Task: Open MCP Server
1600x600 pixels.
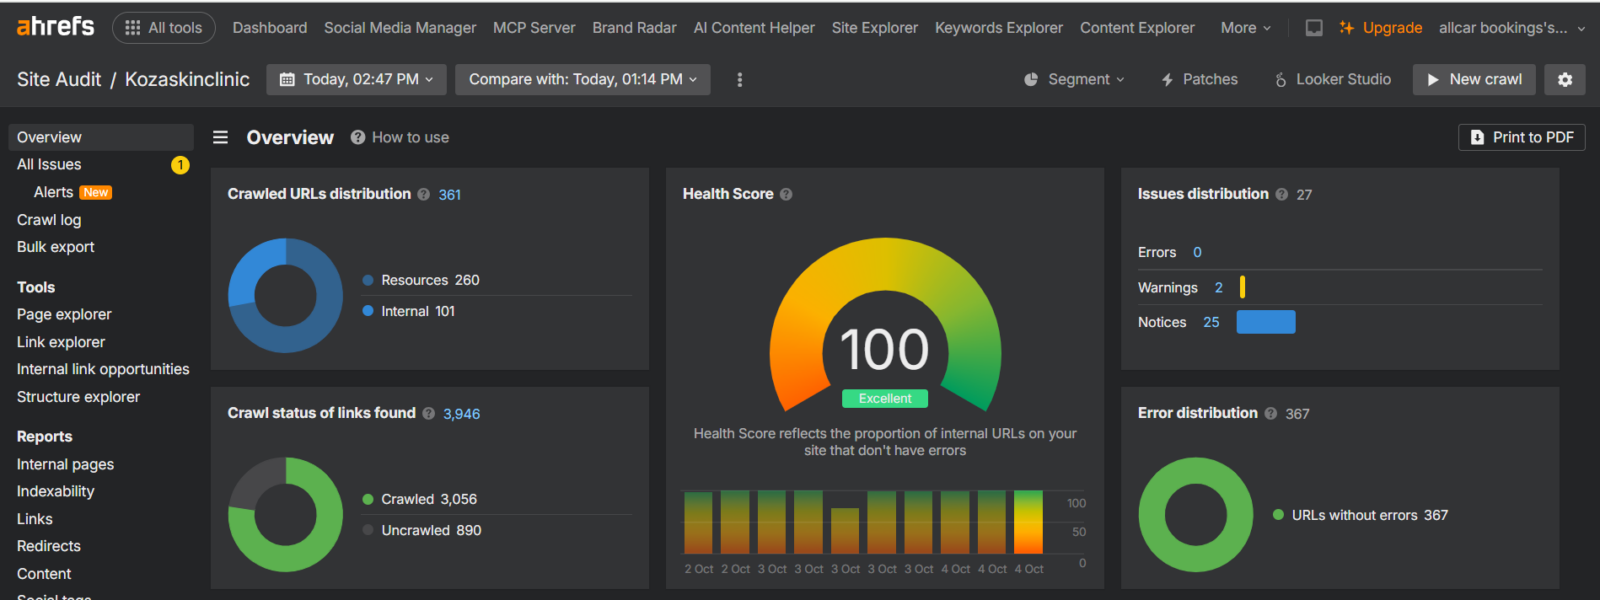Action: coord(534,28)
